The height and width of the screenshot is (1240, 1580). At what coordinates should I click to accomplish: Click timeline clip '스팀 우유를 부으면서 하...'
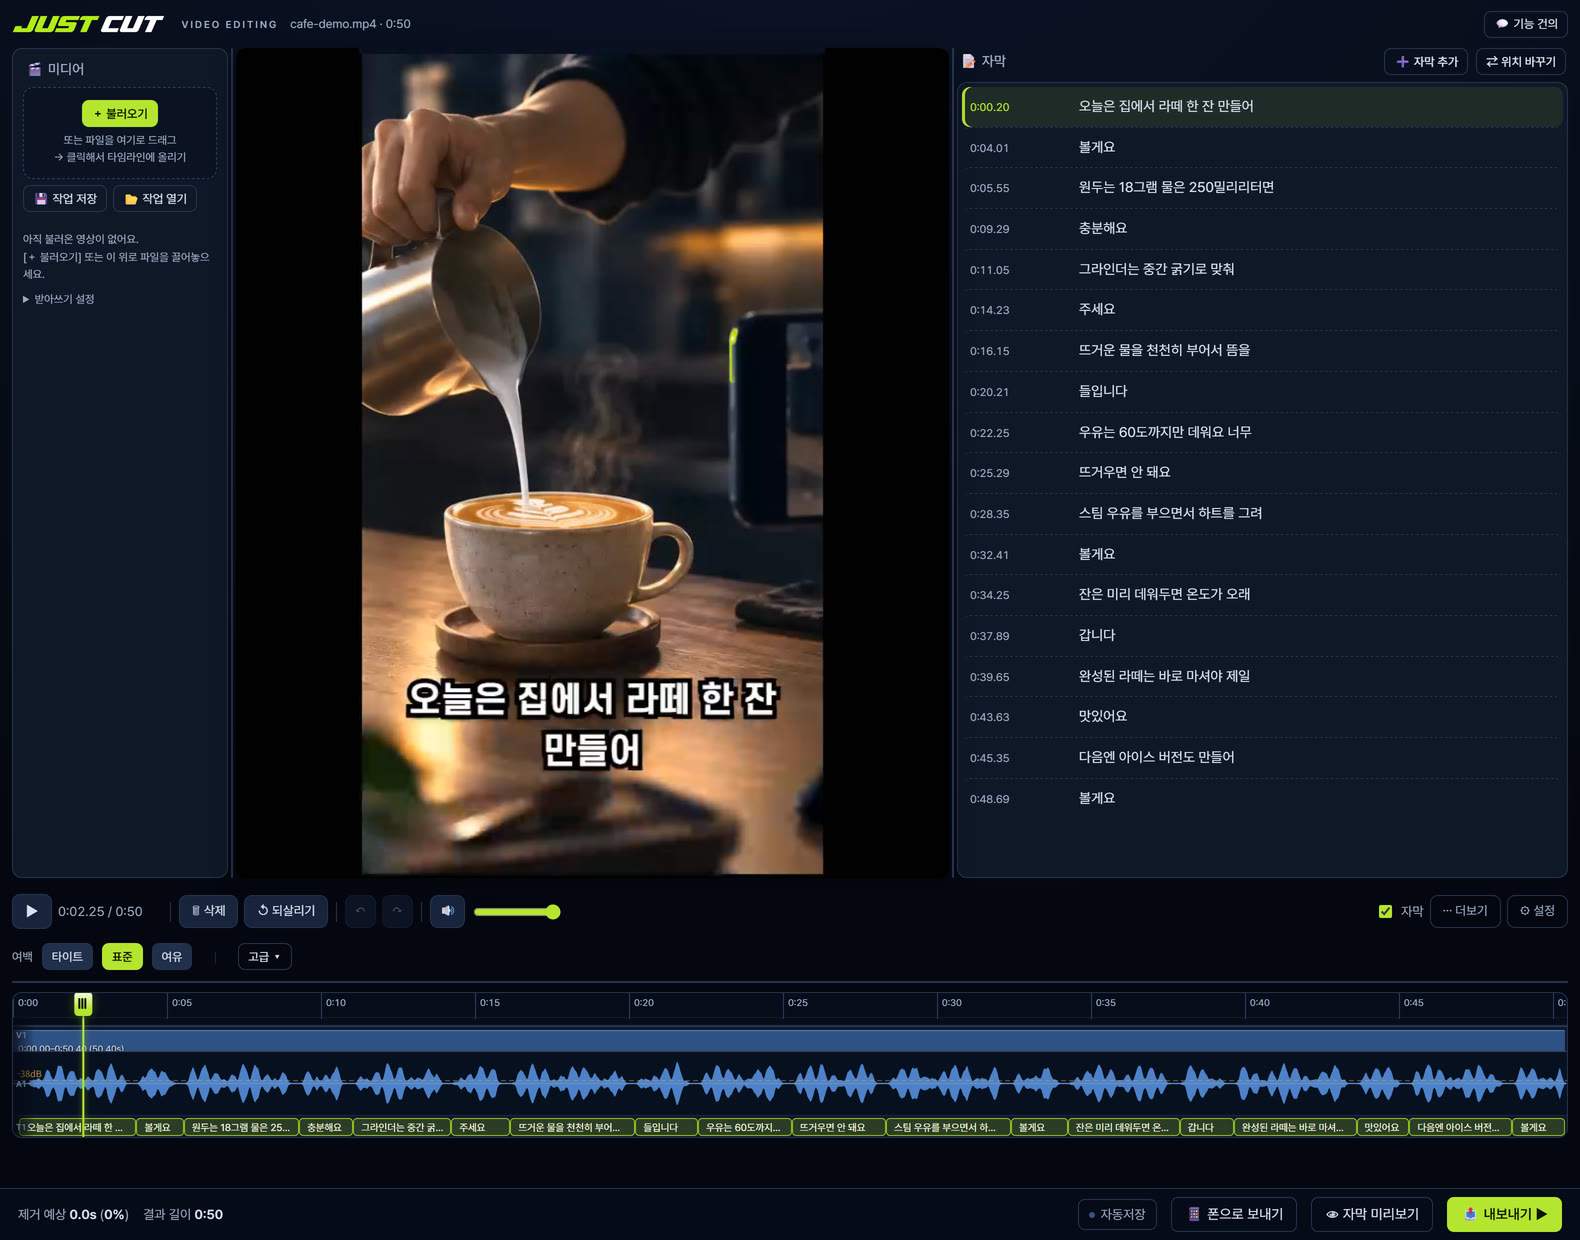(x=946, y=1127)
